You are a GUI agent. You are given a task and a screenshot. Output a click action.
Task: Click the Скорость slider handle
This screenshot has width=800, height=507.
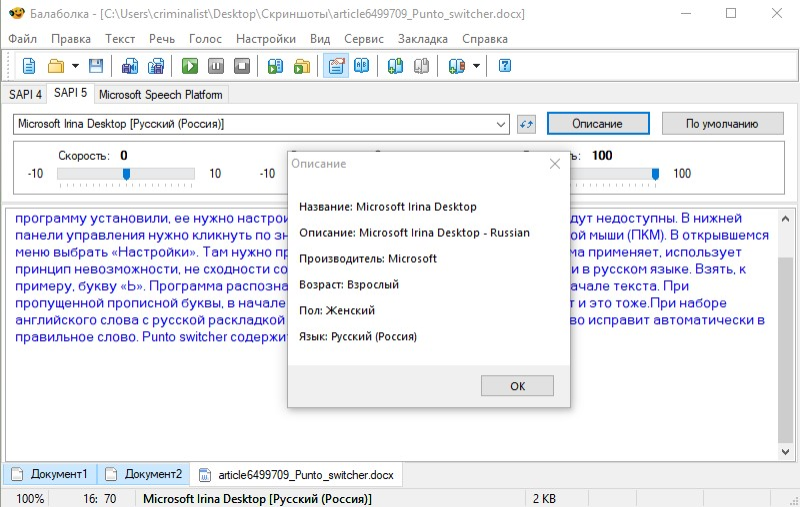pos(126,174)
